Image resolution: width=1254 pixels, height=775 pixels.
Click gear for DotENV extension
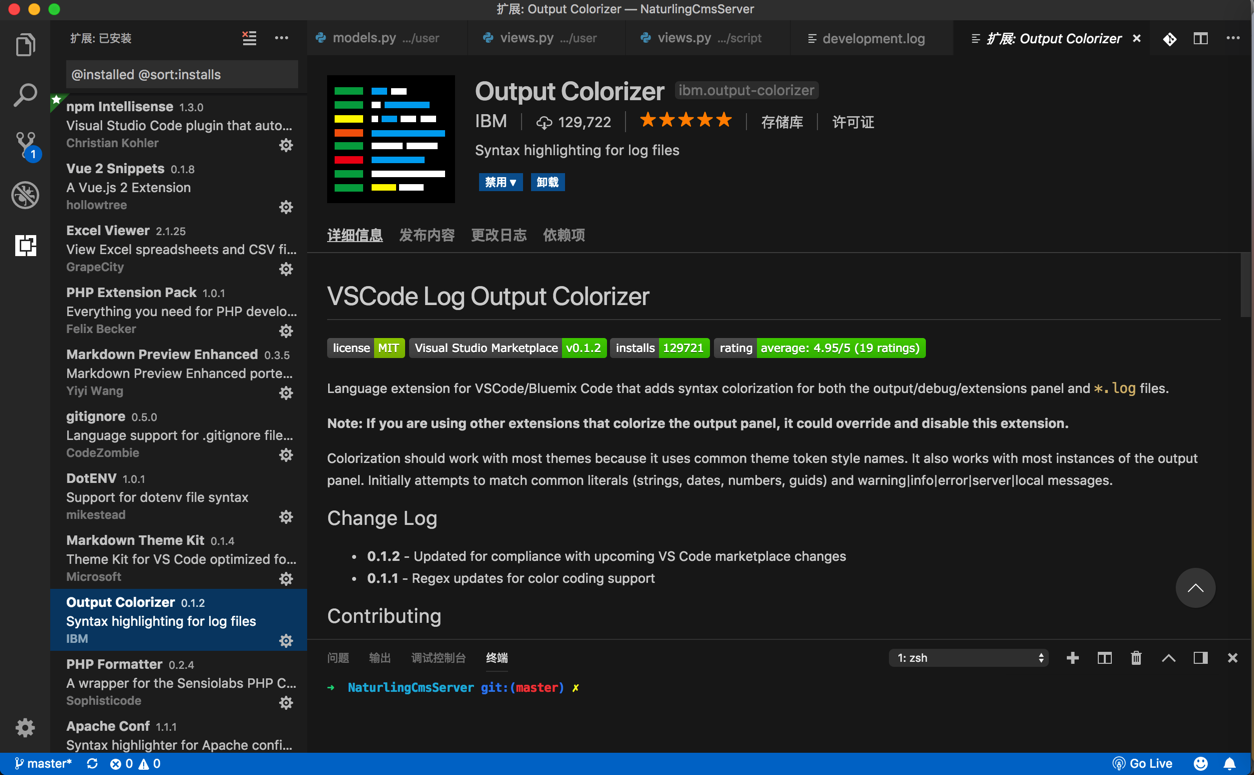pyautogui.click(x=286, y=517)
